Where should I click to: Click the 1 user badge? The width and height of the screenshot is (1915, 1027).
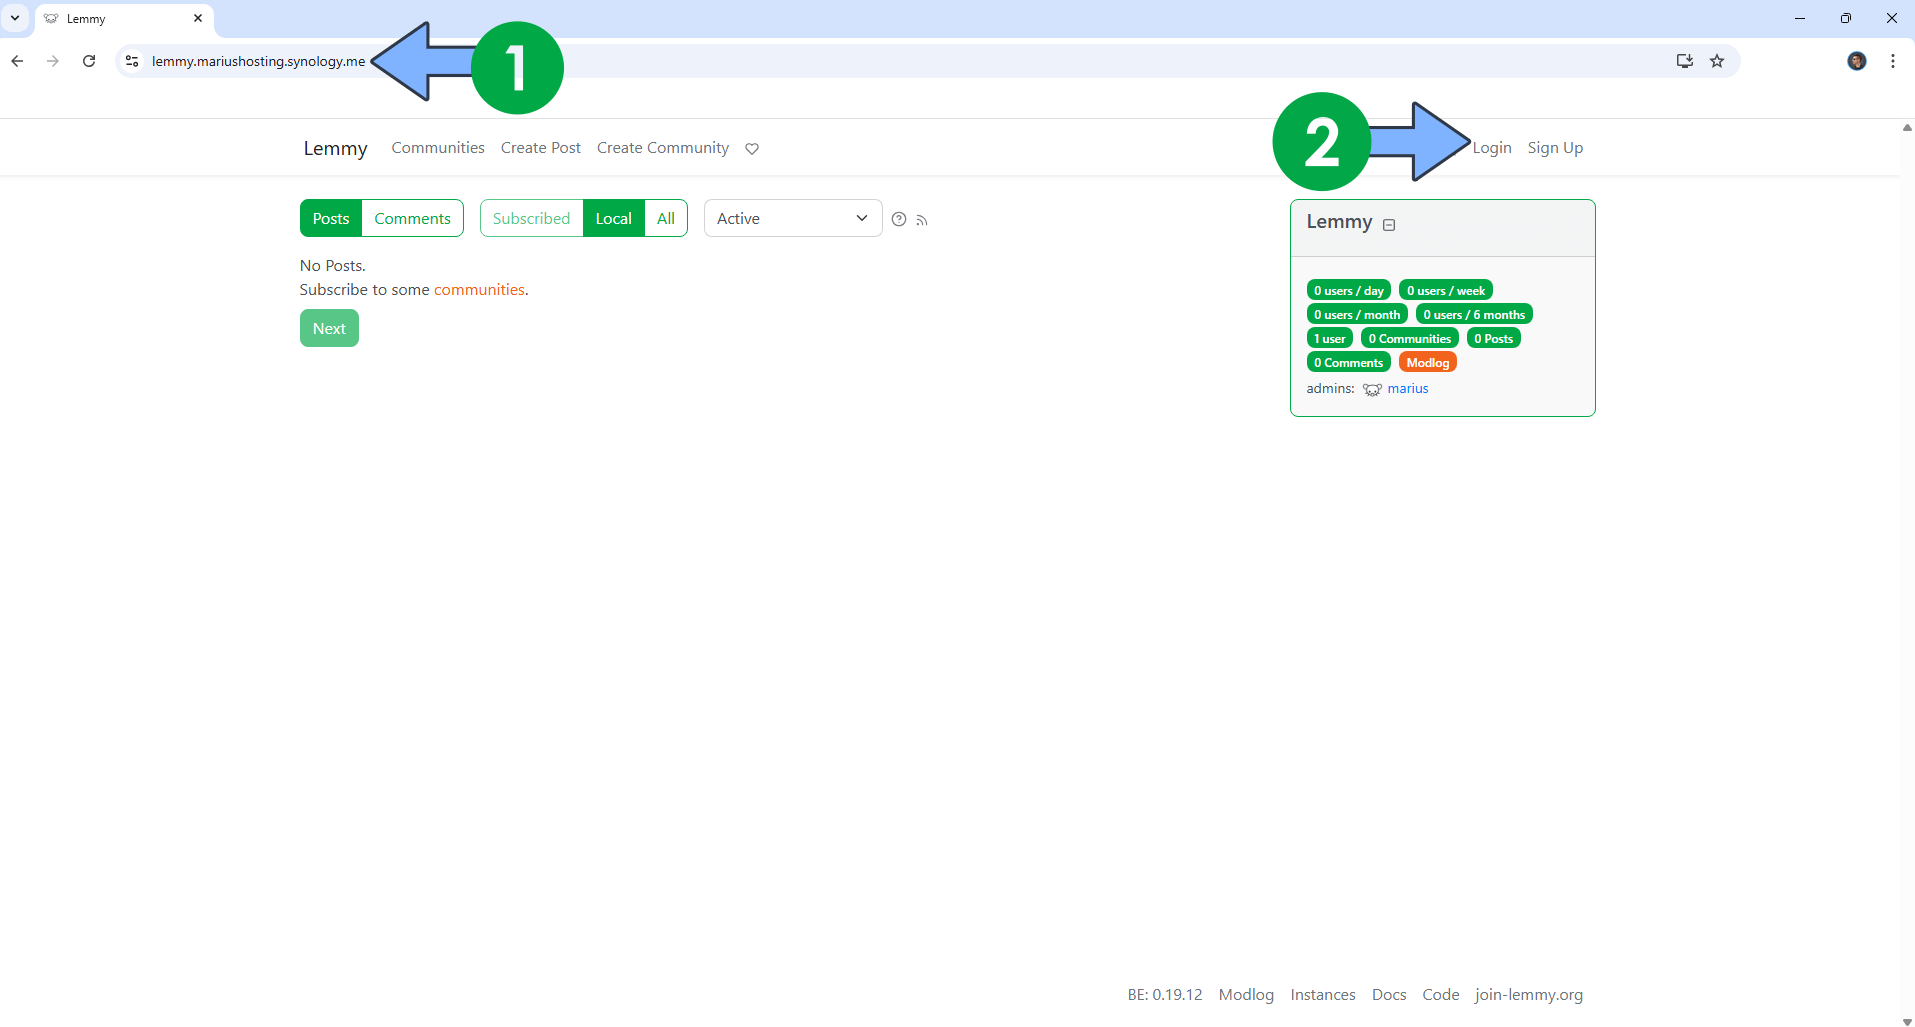(x=1329, y=339)
